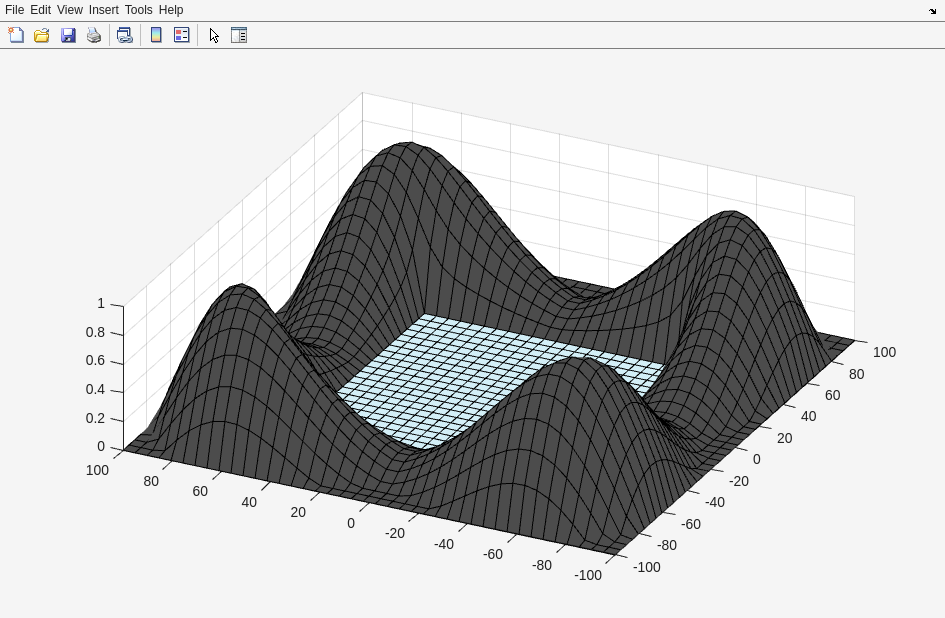
Task: Open the Property Inspector from the toolbar
Action: pyautogui.click(x=239, y=35)
